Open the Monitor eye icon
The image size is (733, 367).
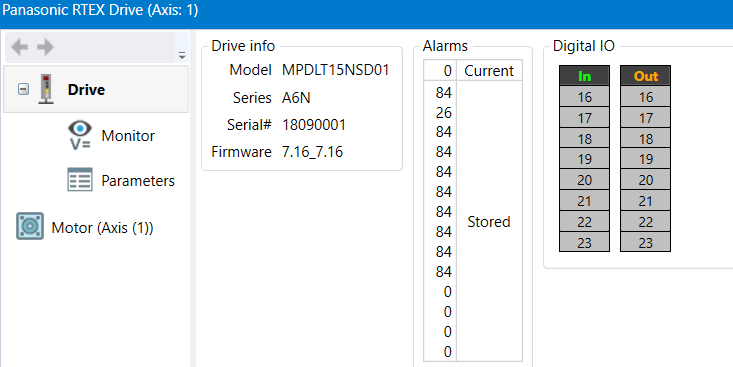click(x=80, y=136)
